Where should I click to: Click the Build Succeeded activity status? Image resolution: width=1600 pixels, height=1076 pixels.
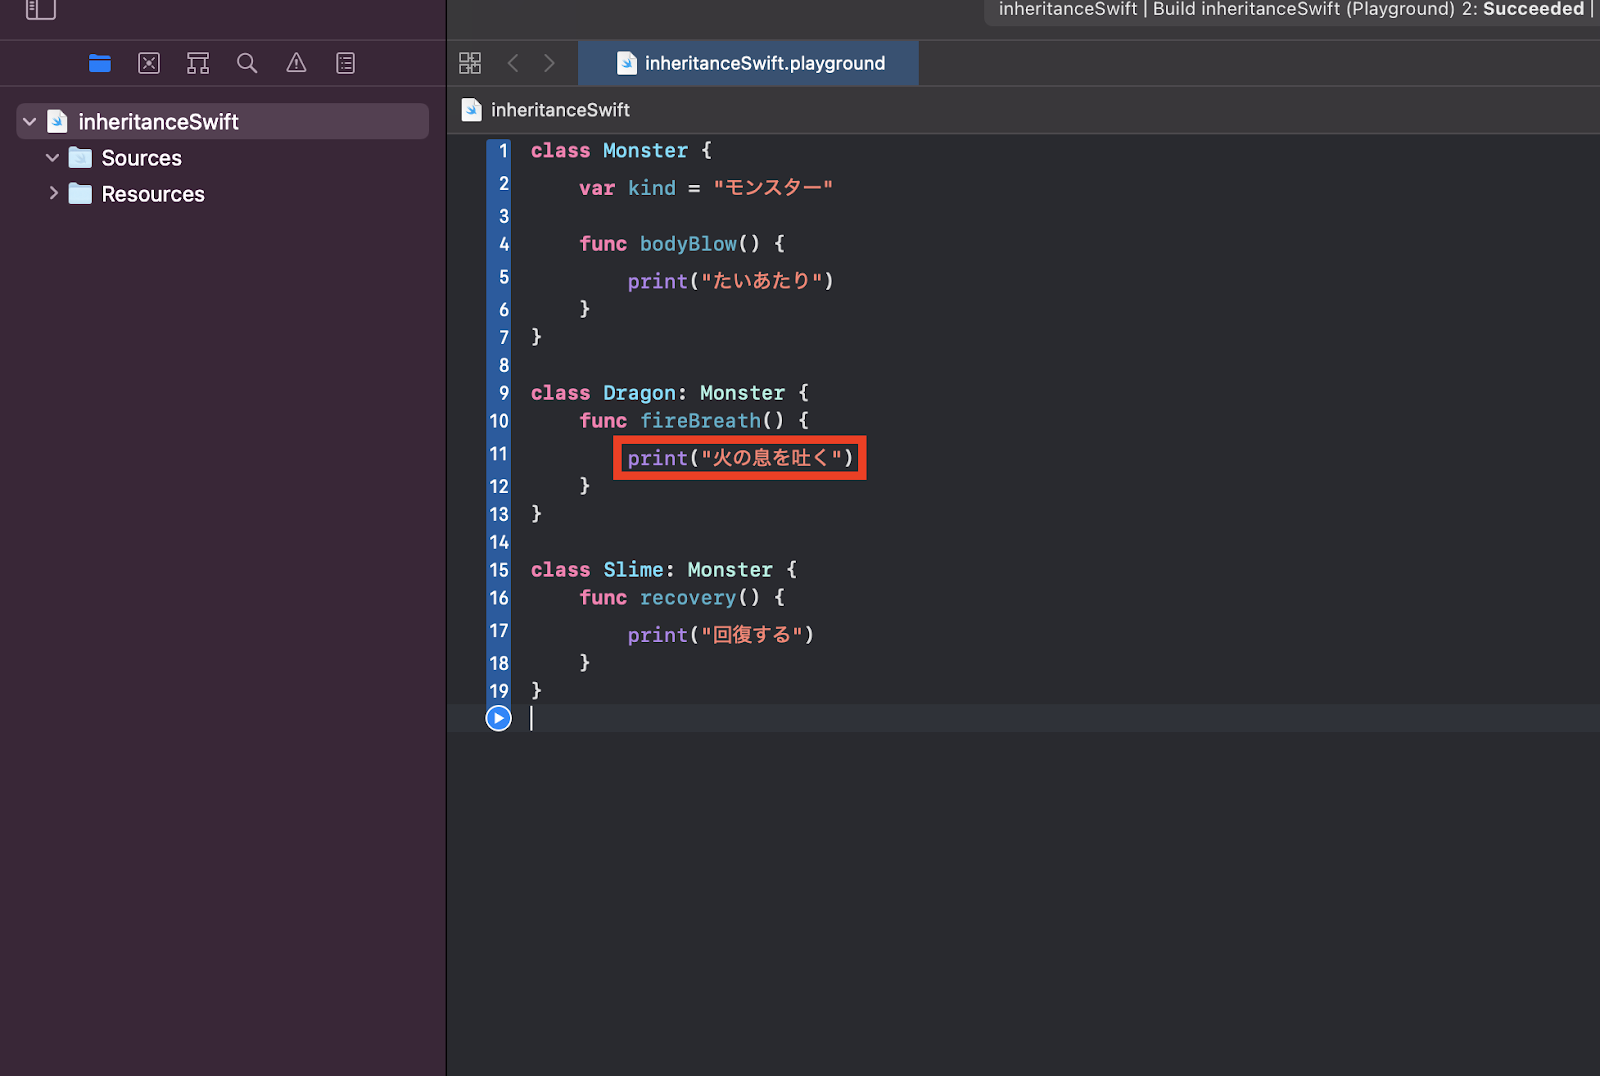click(1291, 10)
